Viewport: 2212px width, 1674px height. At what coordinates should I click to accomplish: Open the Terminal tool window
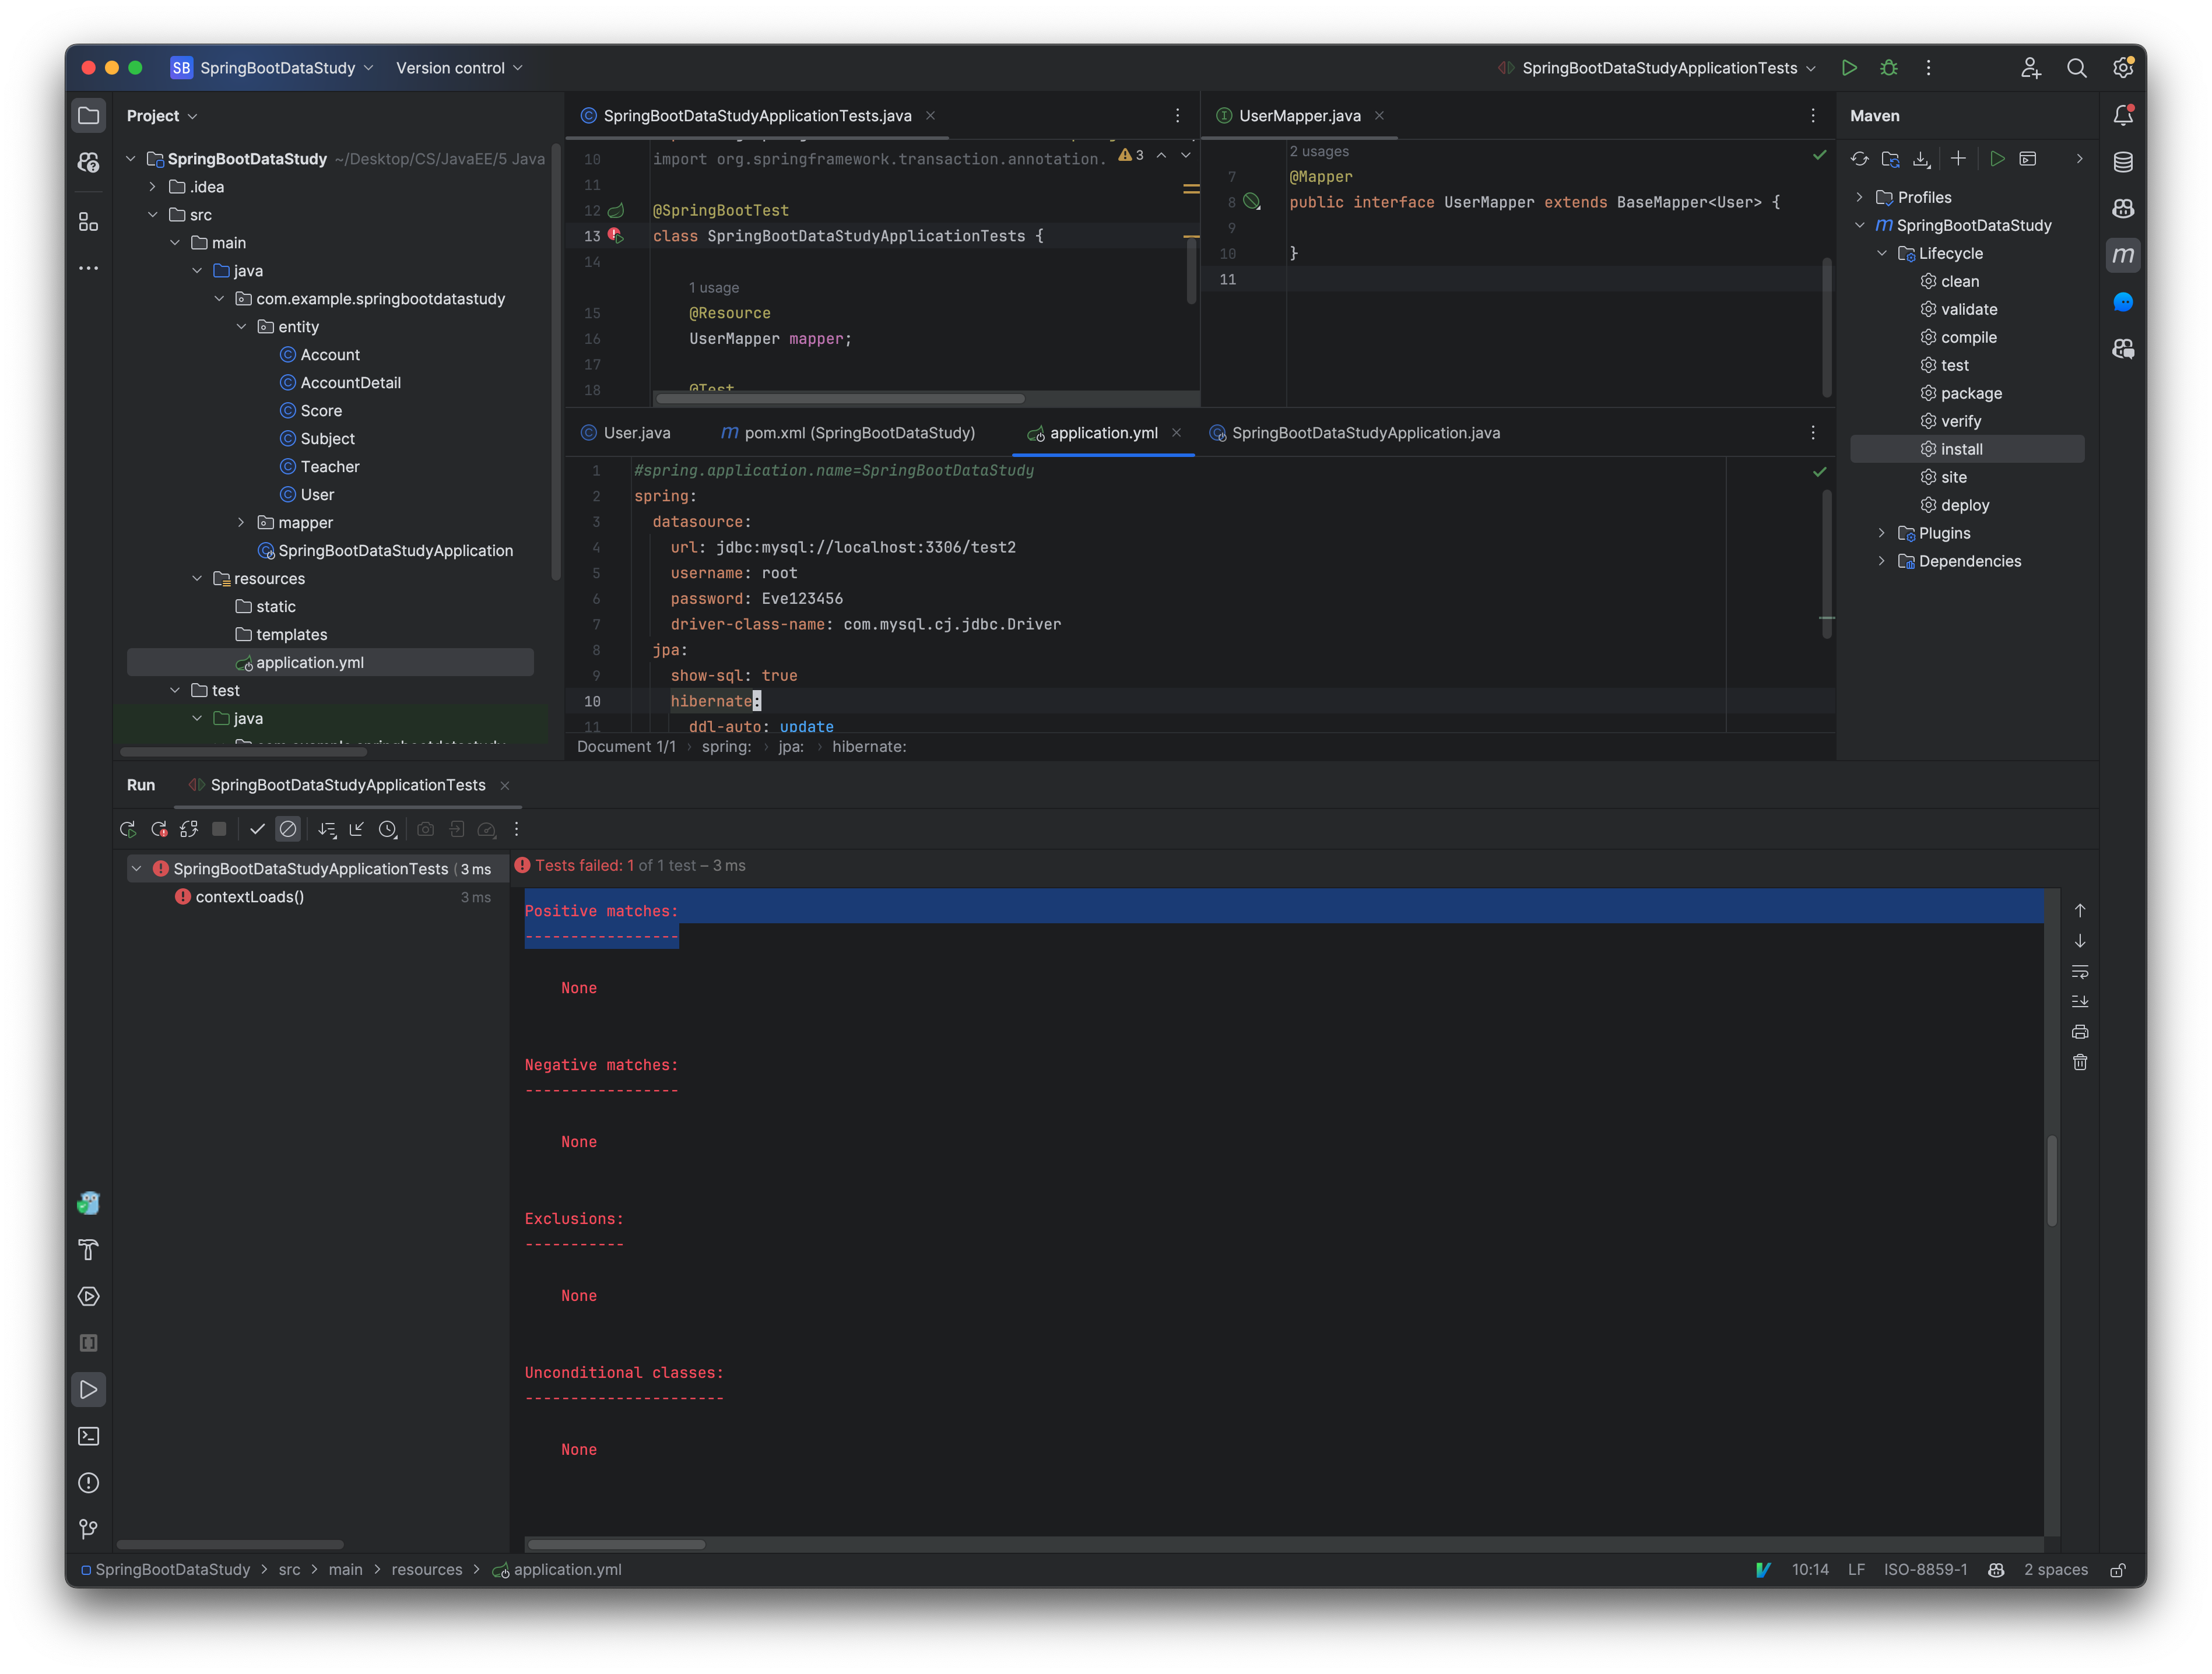pyautogui.click(x=88, y=1436)
